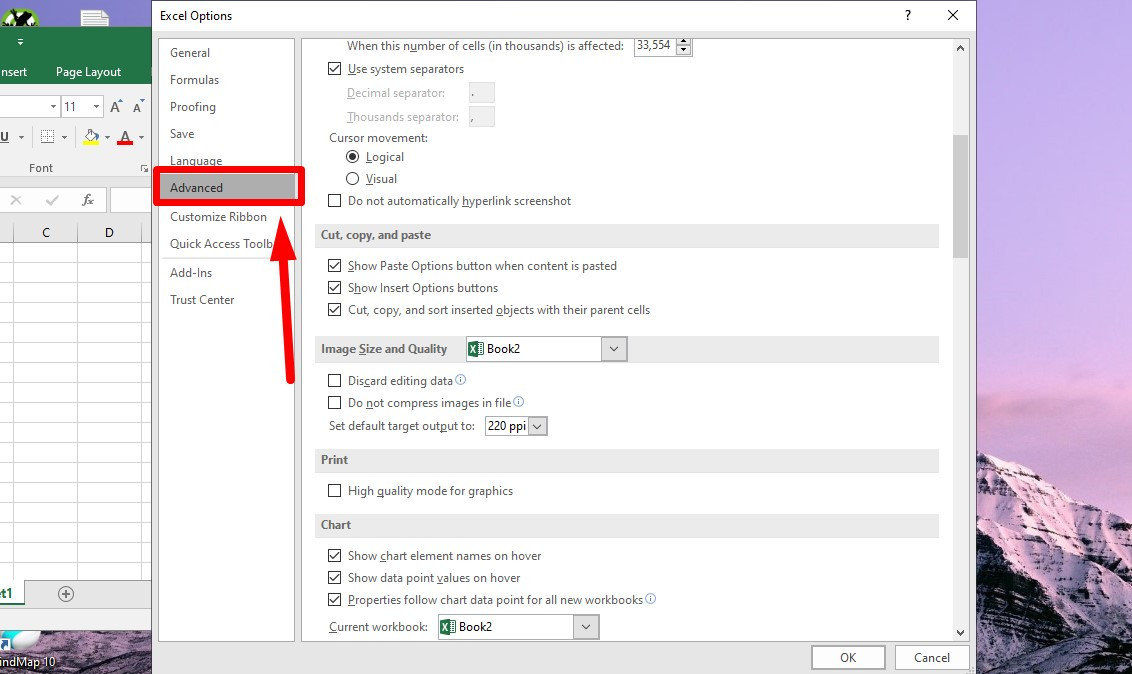Open the Fill Color bucket icon
This screenshot has height=674, width=1132.
(x=93, y=137)
